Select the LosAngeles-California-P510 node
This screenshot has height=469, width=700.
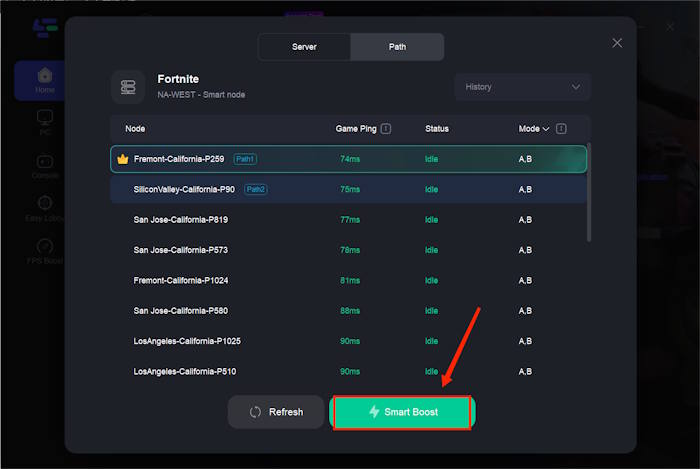click(x=348, y=371)
